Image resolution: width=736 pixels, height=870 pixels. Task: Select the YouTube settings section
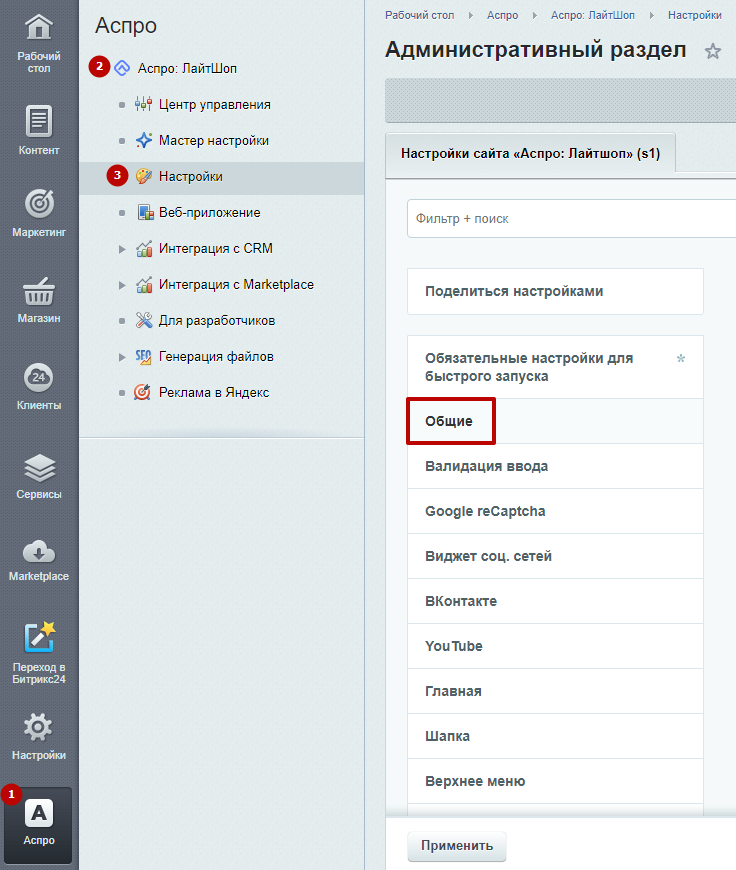[x=555, y=646]
